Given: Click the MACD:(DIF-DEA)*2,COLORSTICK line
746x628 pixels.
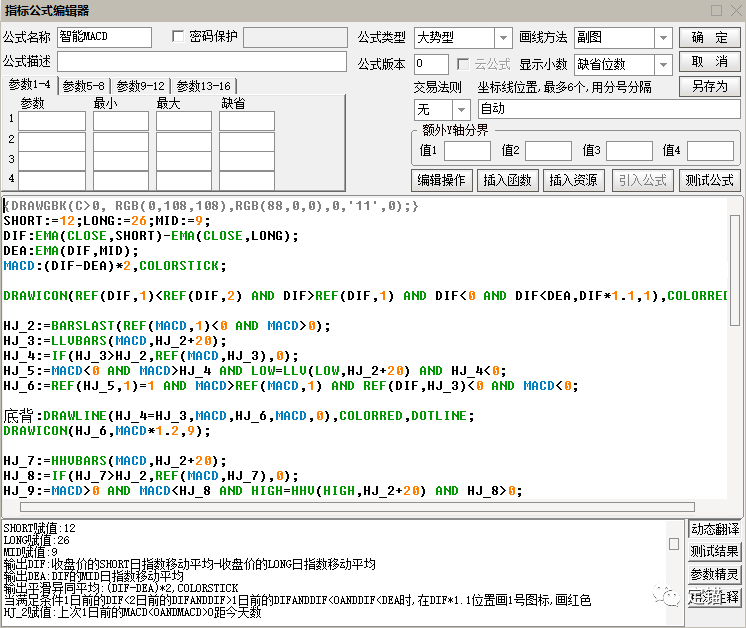Looking at the screenshot, I should [115, 265].
